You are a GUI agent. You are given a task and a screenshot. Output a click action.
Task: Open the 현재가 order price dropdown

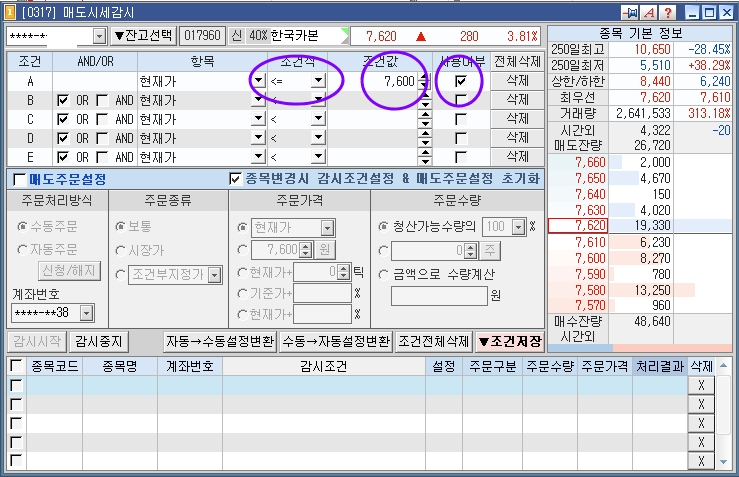coord(328,229)
